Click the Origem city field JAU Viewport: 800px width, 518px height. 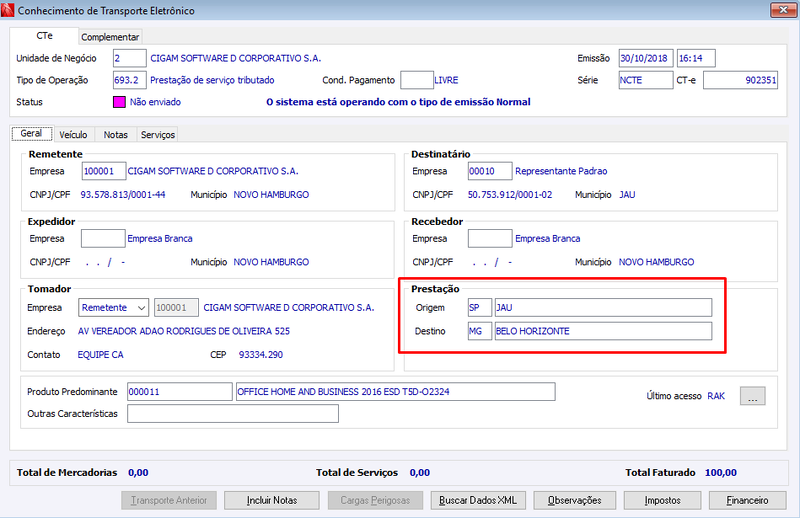603,308
